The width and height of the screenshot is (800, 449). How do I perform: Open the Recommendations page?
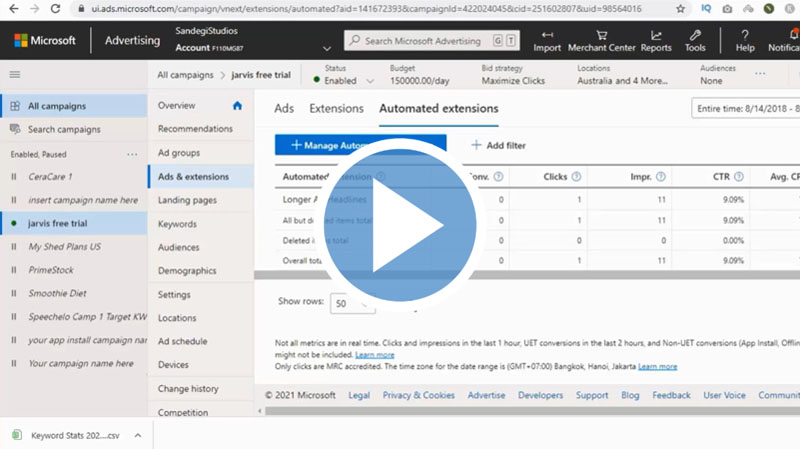(x=195, y=129)
